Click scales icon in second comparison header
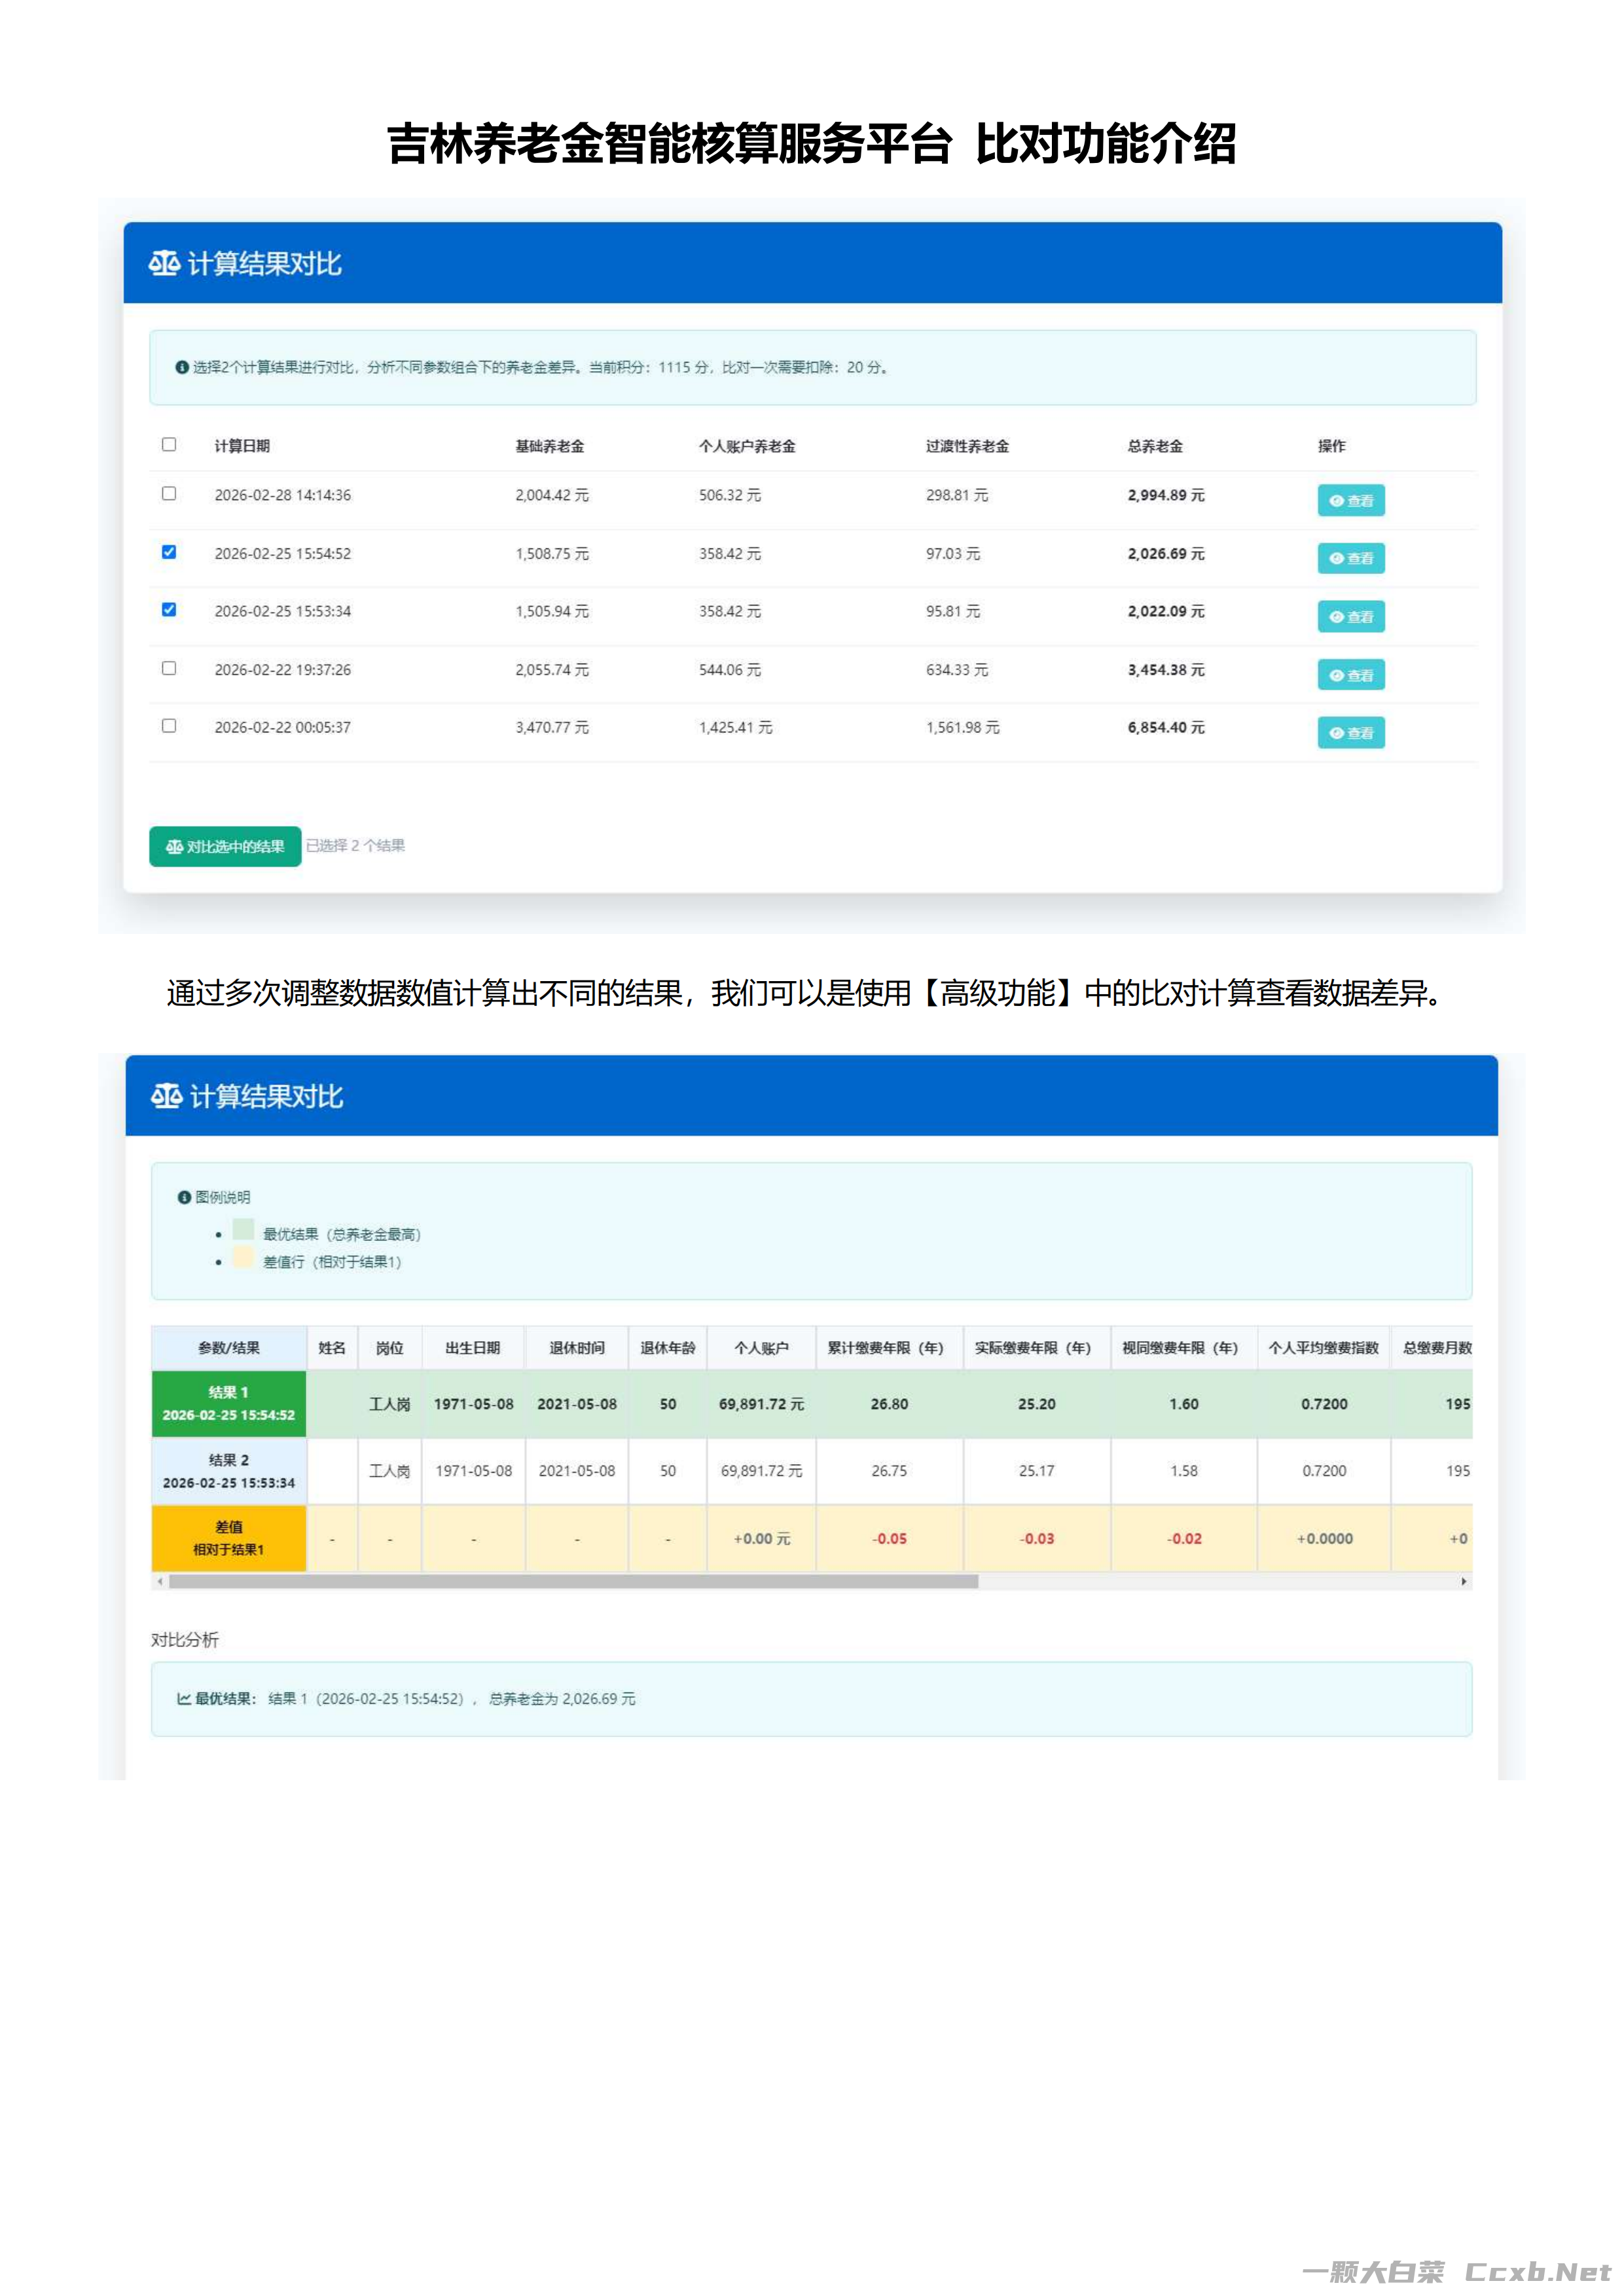The image size is (1624, 2296). pos(166,1096)
